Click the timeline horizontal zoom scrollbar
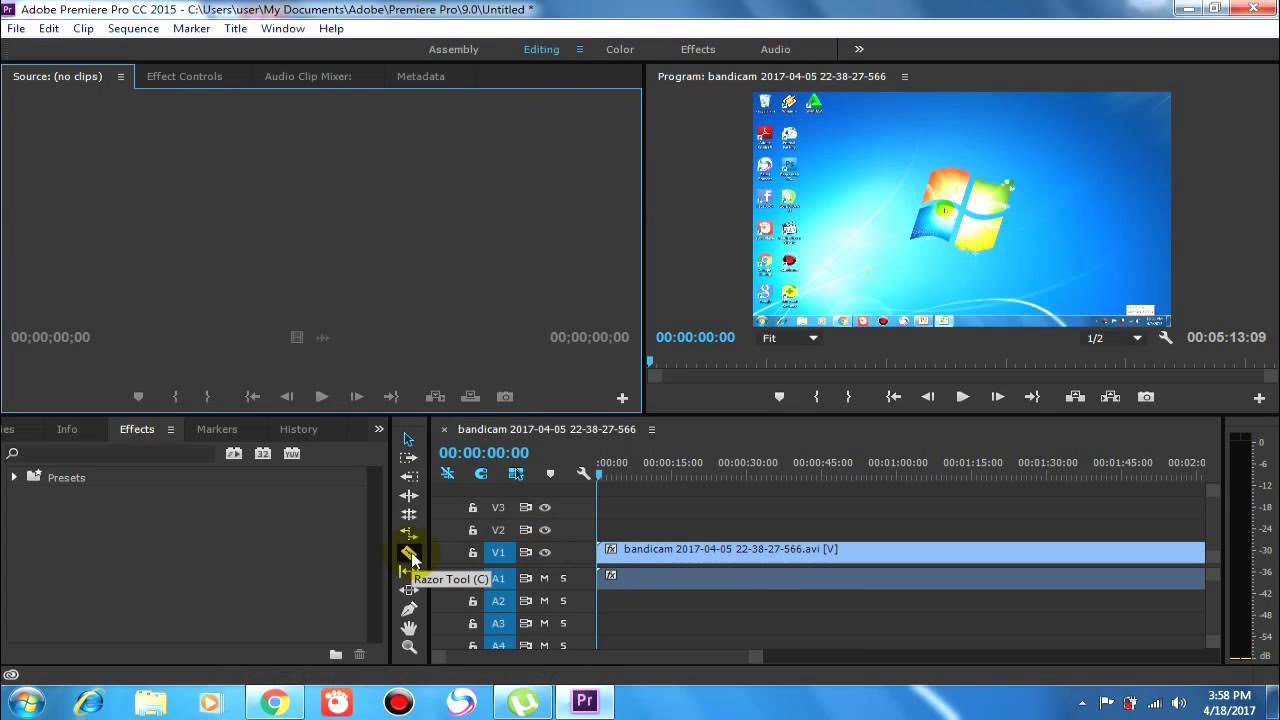The width and height of the screenshot is (1280, 720). pyautogui.click(x=597, y=657)
